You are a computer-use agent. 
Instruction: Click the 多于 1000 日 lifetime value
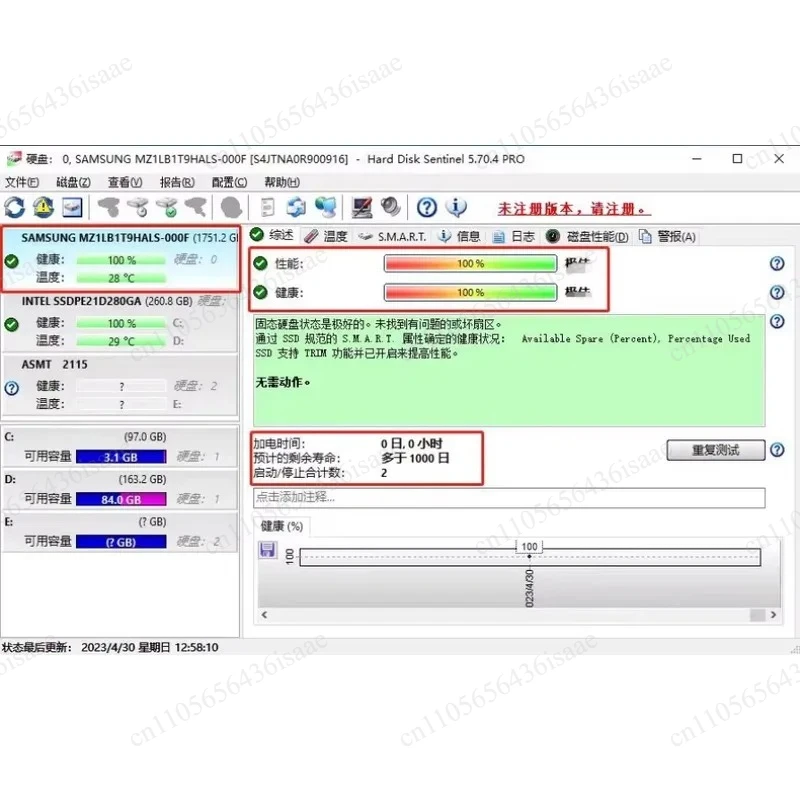pyautogui.click(x=415, y=458)
